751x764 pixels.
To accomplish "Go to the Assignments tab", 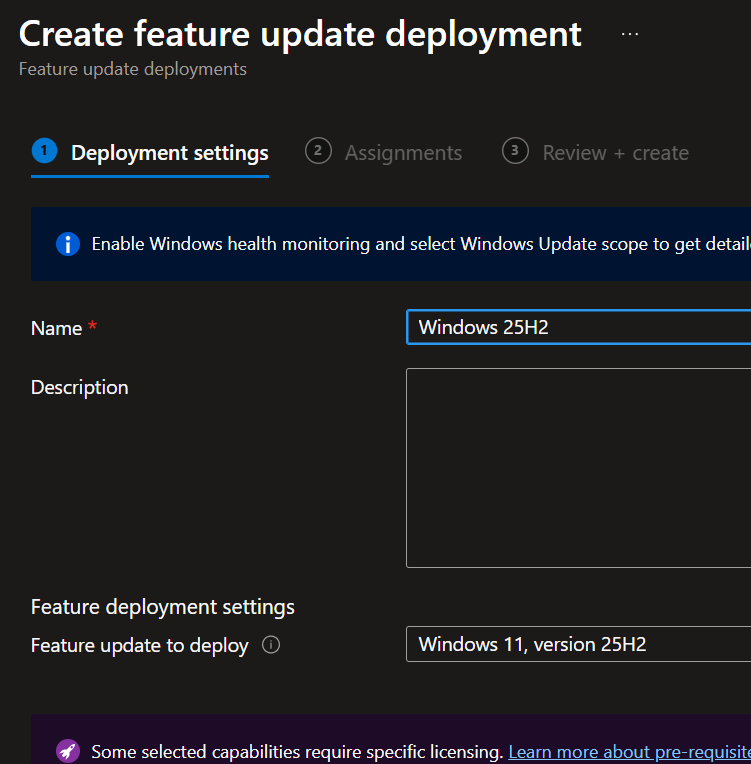I will click(x=403, y=153).
